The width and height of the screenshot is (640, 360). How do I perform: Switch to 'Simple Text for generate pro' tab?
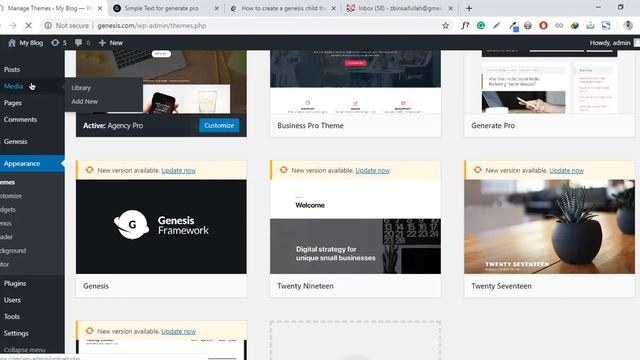point(162,8)
